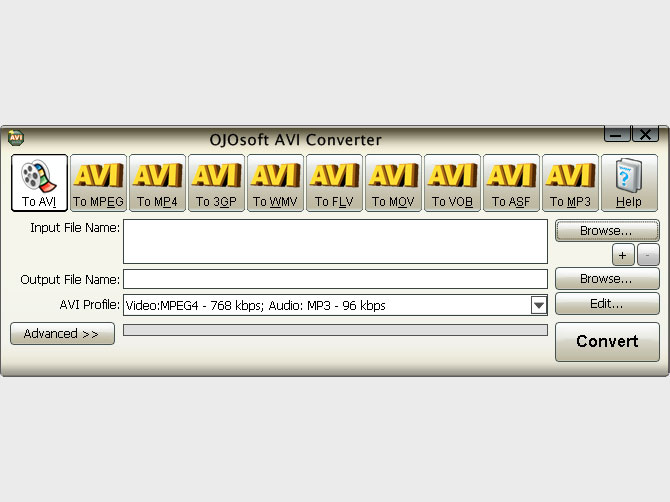The width and height of the screenshot is (670, 502).
Task: Click the OJOsoft AVI Converter title text
Action: [295, 140]
